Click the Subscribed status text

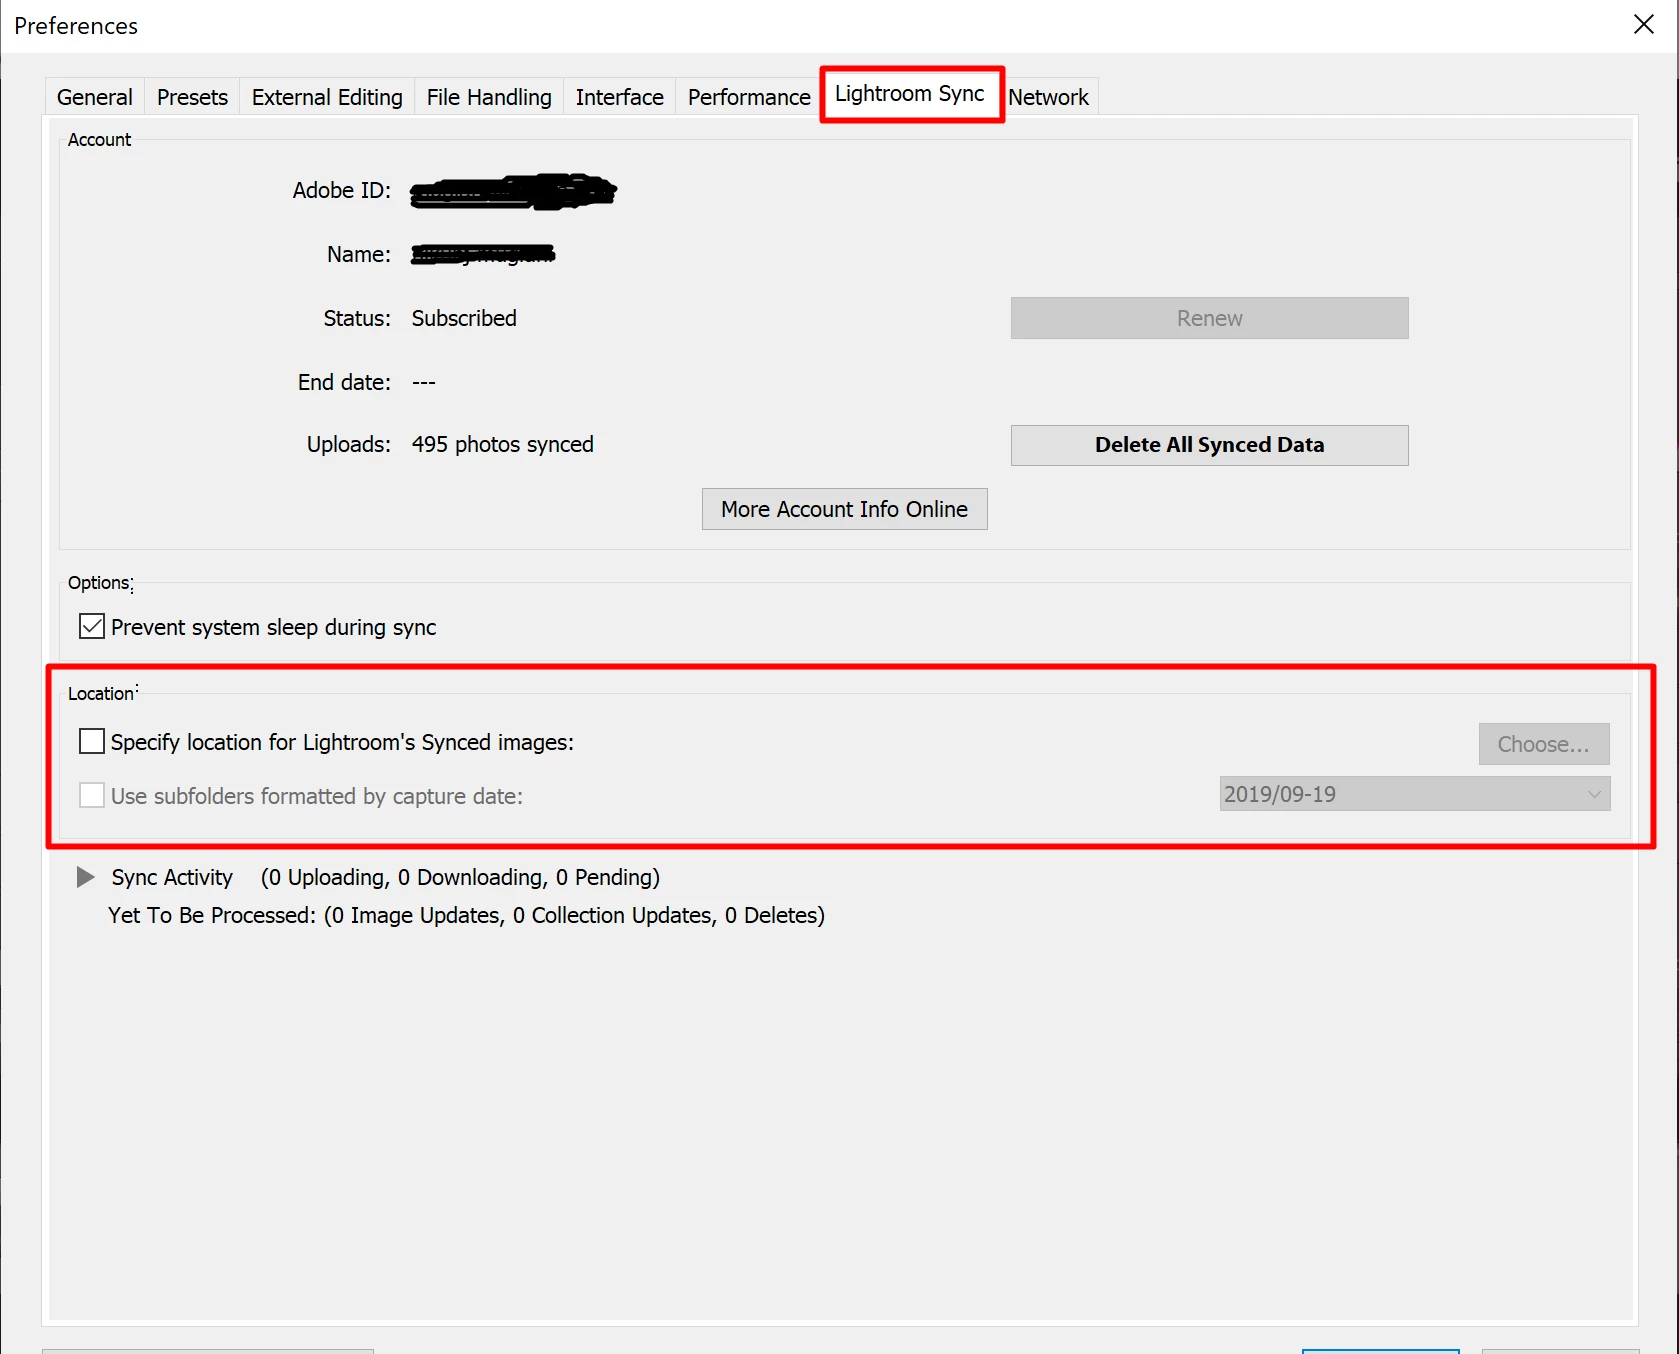tap(464, 318)
